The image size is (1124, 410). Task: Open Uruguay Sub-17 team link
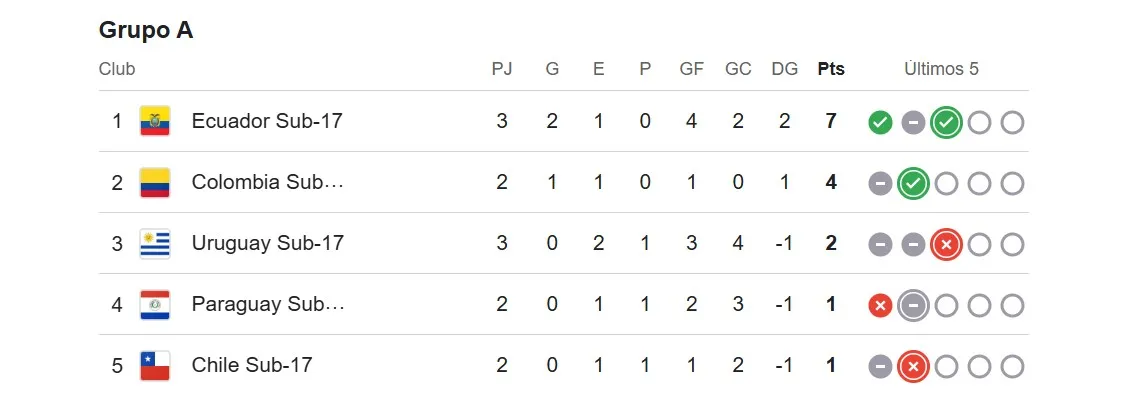coord(267,243)
